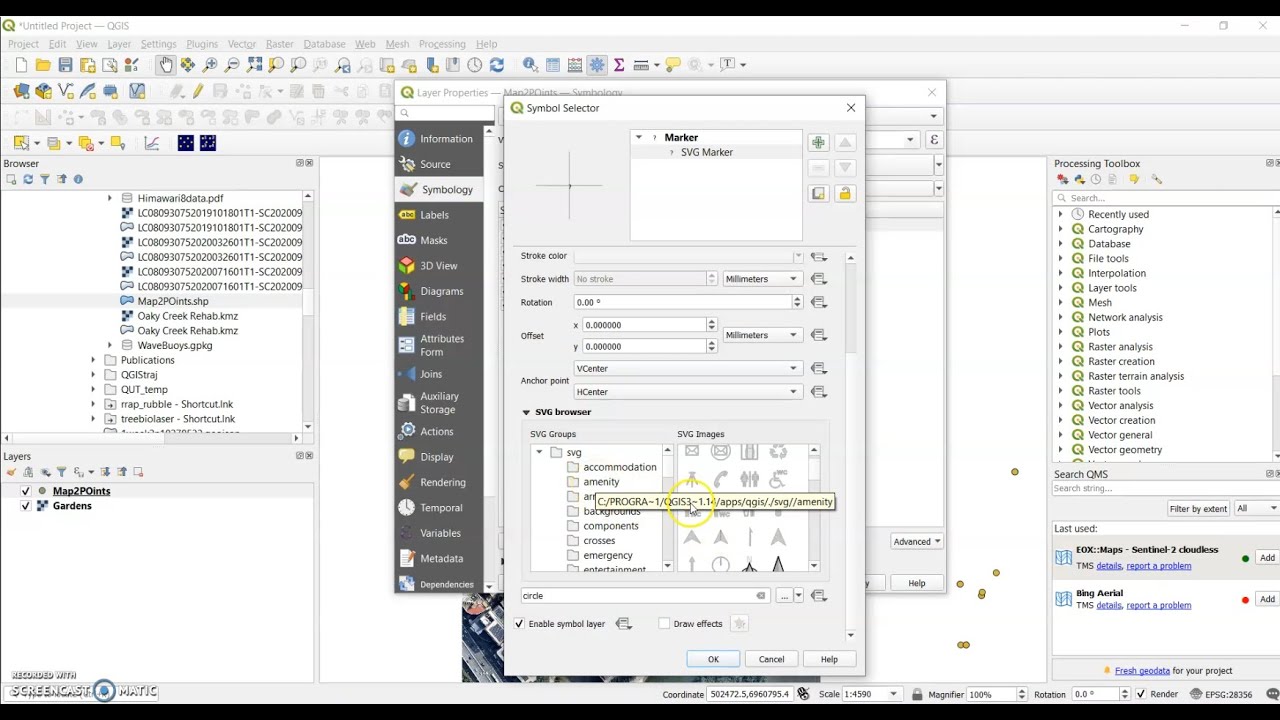Open Information page in Layer Properties

click(x=439, y=139)
